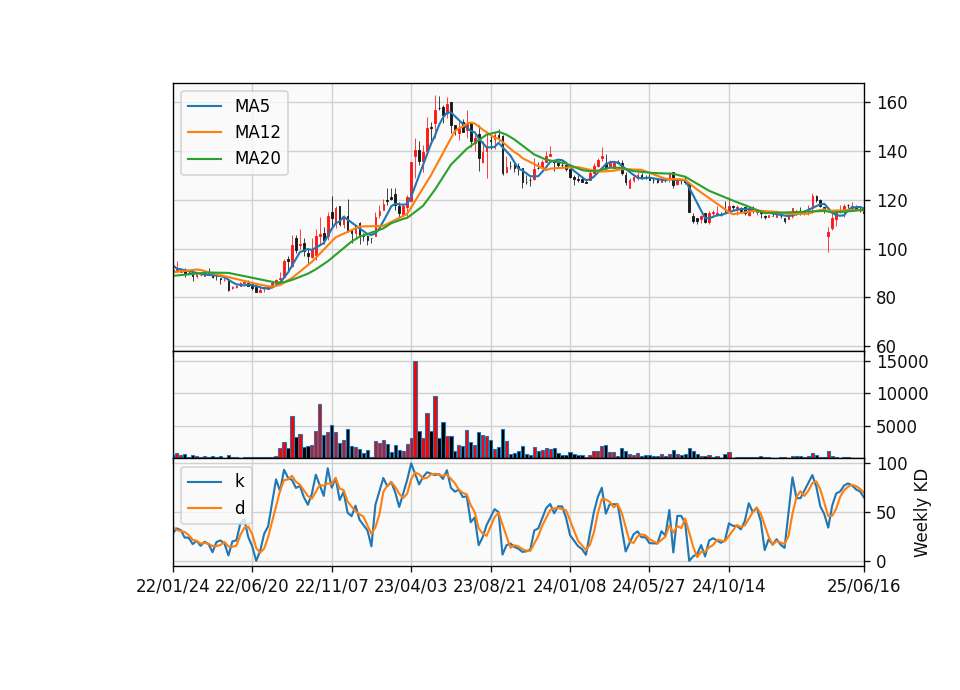The height and width of the screenshot is (690, 960).
Task: Click the 160 price axis label
Action: (x=892, y=103)
